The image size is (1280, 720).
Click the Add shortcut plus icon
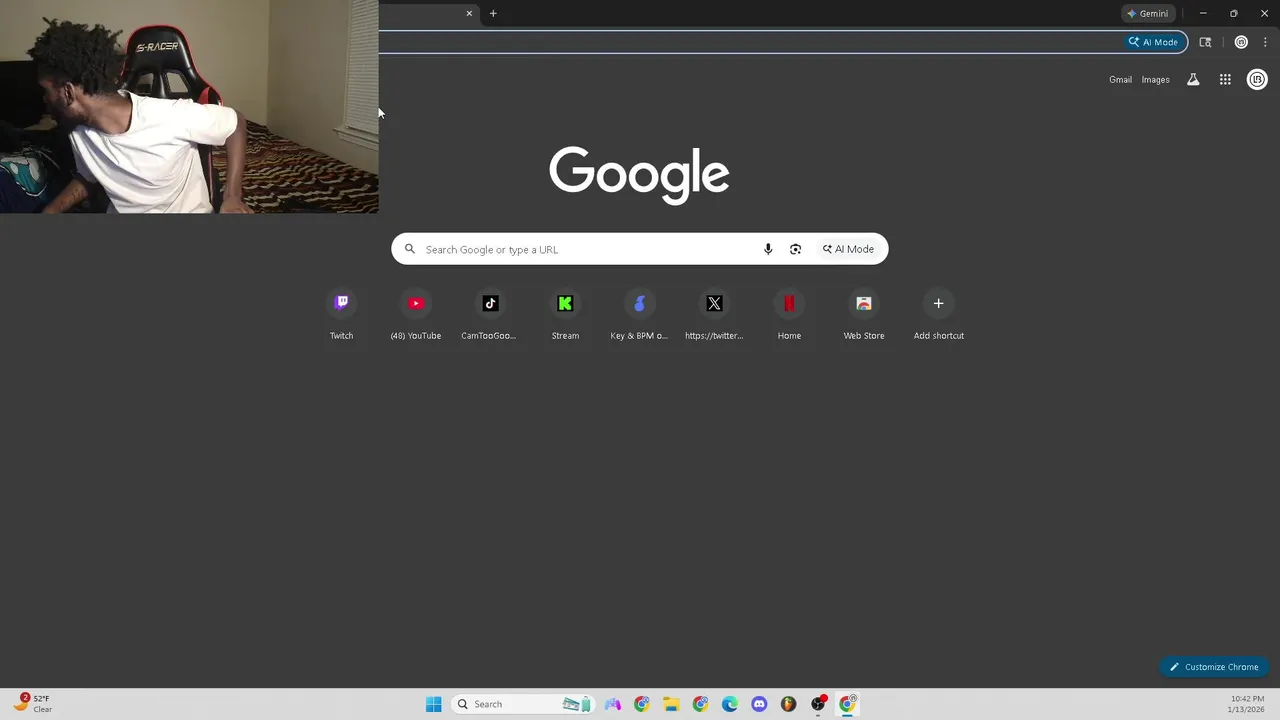[x=938, y=303]
